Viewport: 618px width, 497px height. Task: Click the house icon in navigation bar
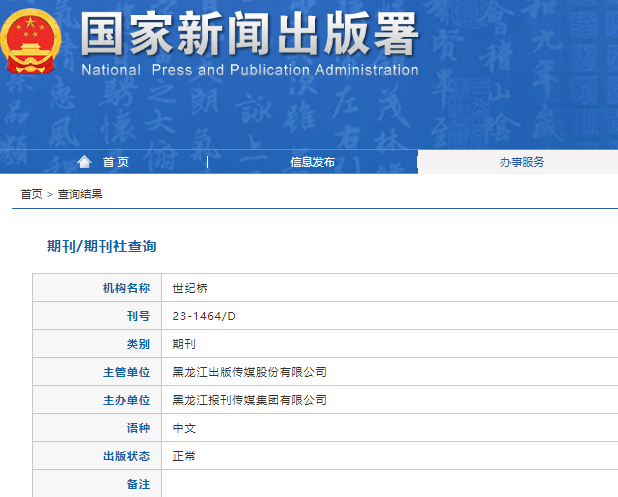point(84,162)
